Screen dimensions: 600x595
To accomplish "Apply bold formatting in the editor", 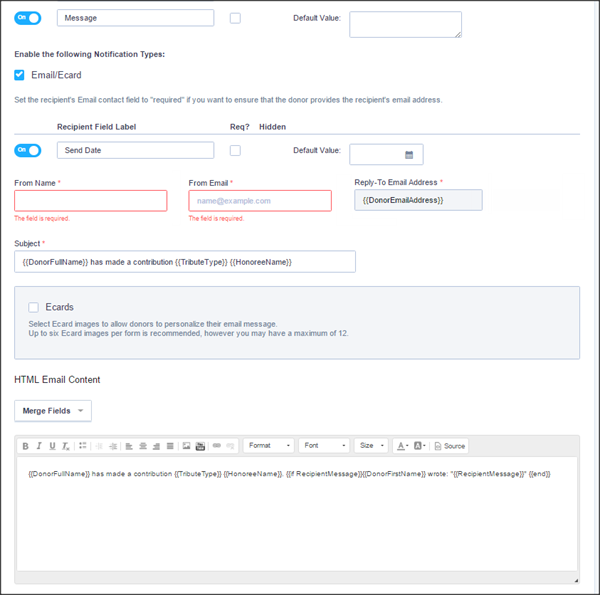I will pos(25,446).
